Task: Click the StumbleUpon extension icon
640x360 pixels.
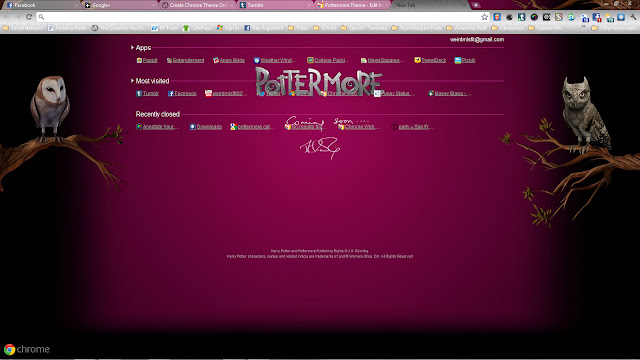Action: click(571, 17)
